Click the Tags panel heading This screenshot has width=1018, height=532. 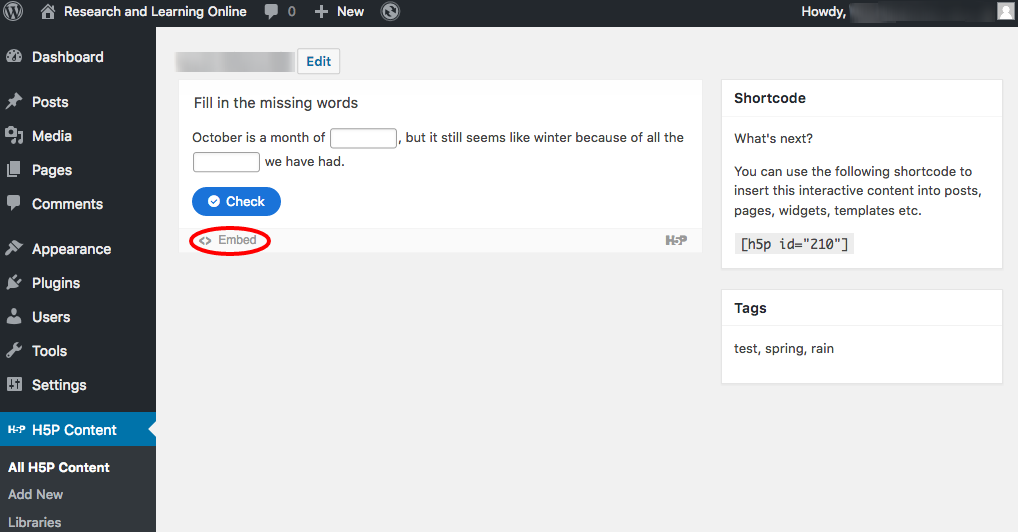point(751,308)
